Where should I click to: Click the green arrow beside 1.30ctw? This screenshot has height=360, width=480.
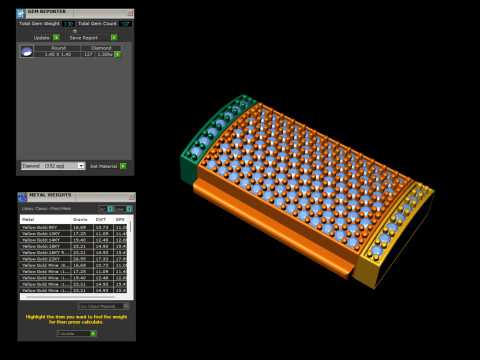[x=117, y=54]
